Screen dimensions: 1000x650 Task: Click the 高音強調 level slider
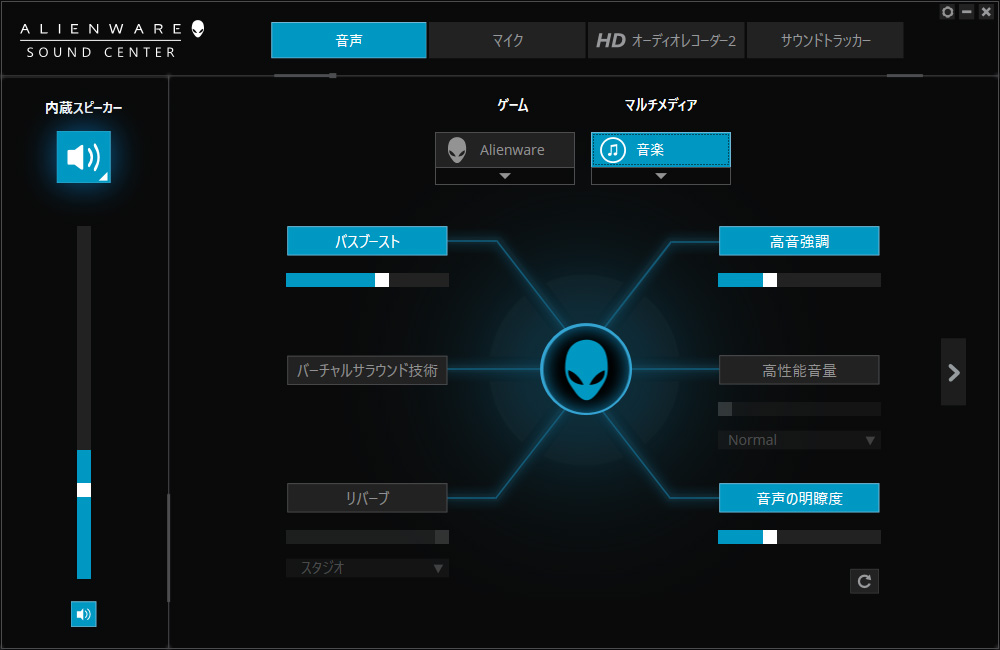tap(799, 280)
